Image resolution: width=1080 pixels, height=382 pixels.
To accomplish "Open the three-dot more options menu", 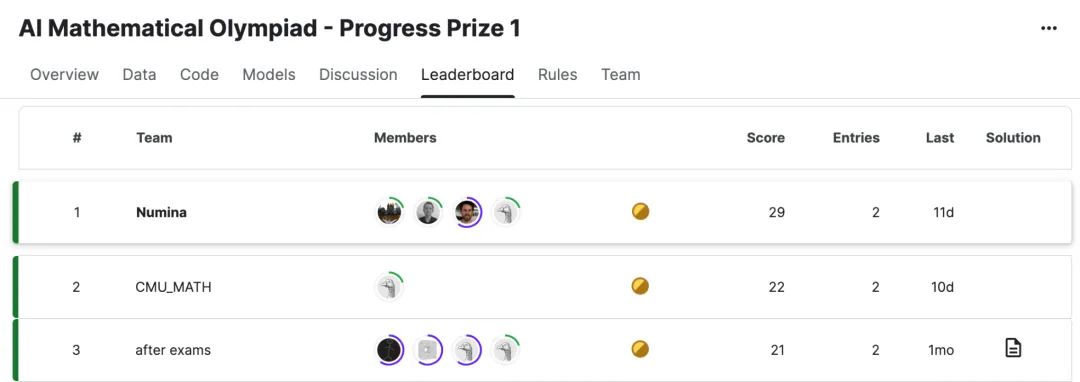I will pyautogui.click(x=1048, y=28).
